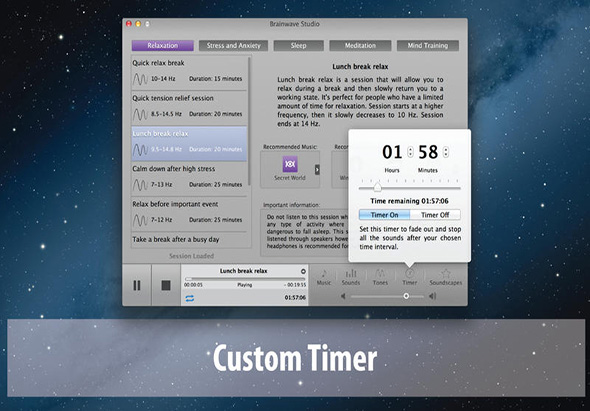Click the session list scrollbar
This screenshot has width=590, height=411.
pyautogui.click(x=249, y=120)
